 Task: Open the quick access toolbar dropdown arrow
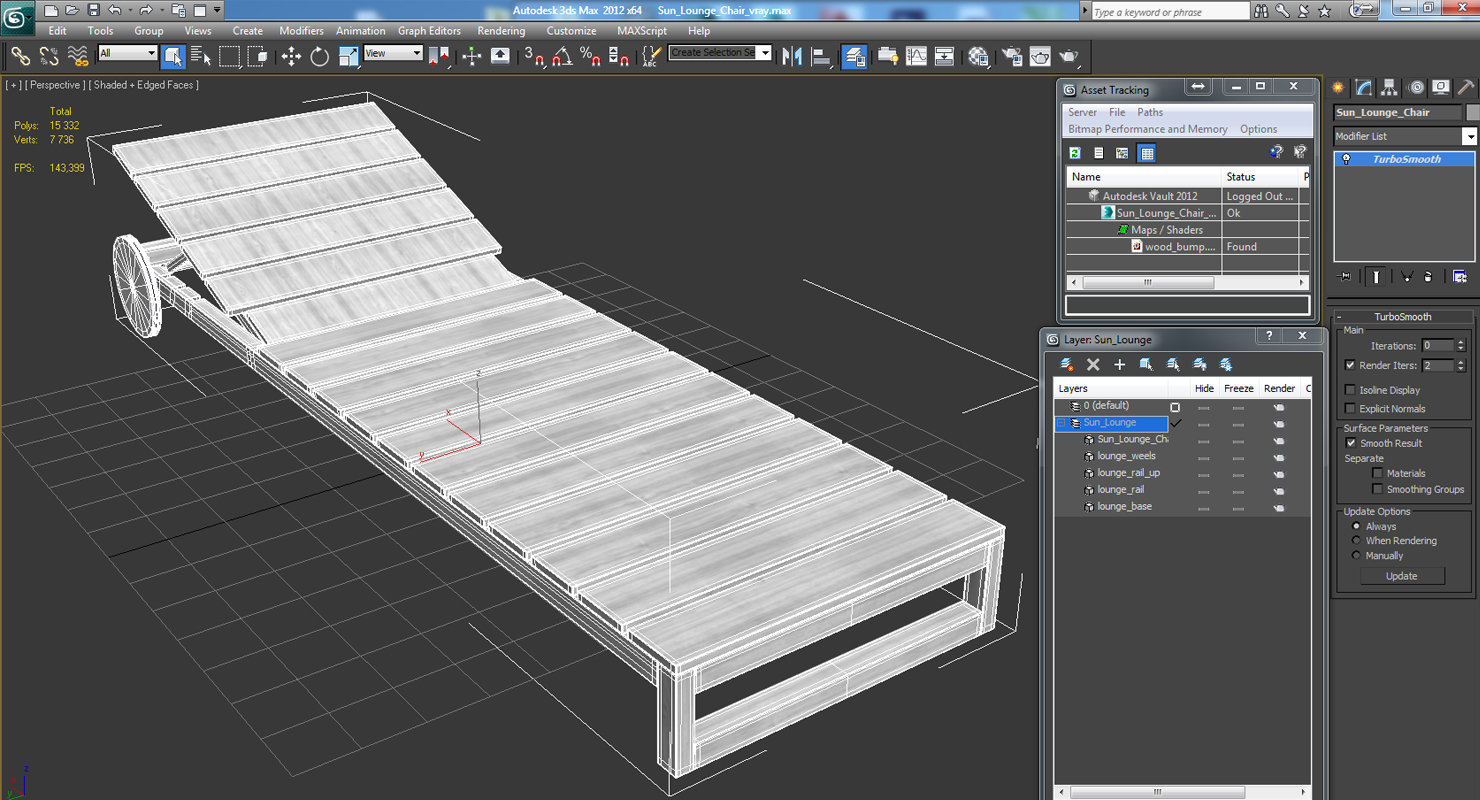[217, 10]
